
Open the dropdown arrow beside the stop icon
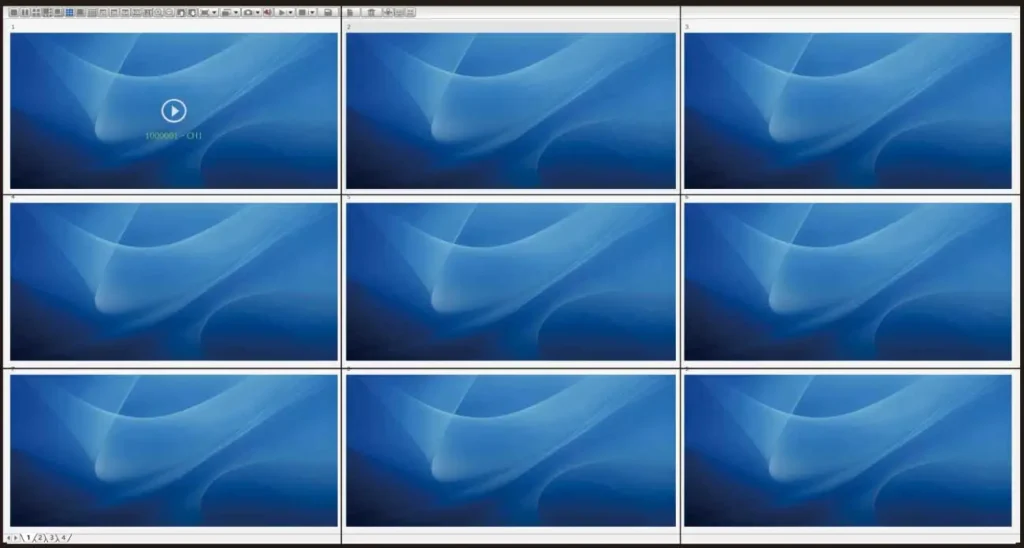[312, 12]
